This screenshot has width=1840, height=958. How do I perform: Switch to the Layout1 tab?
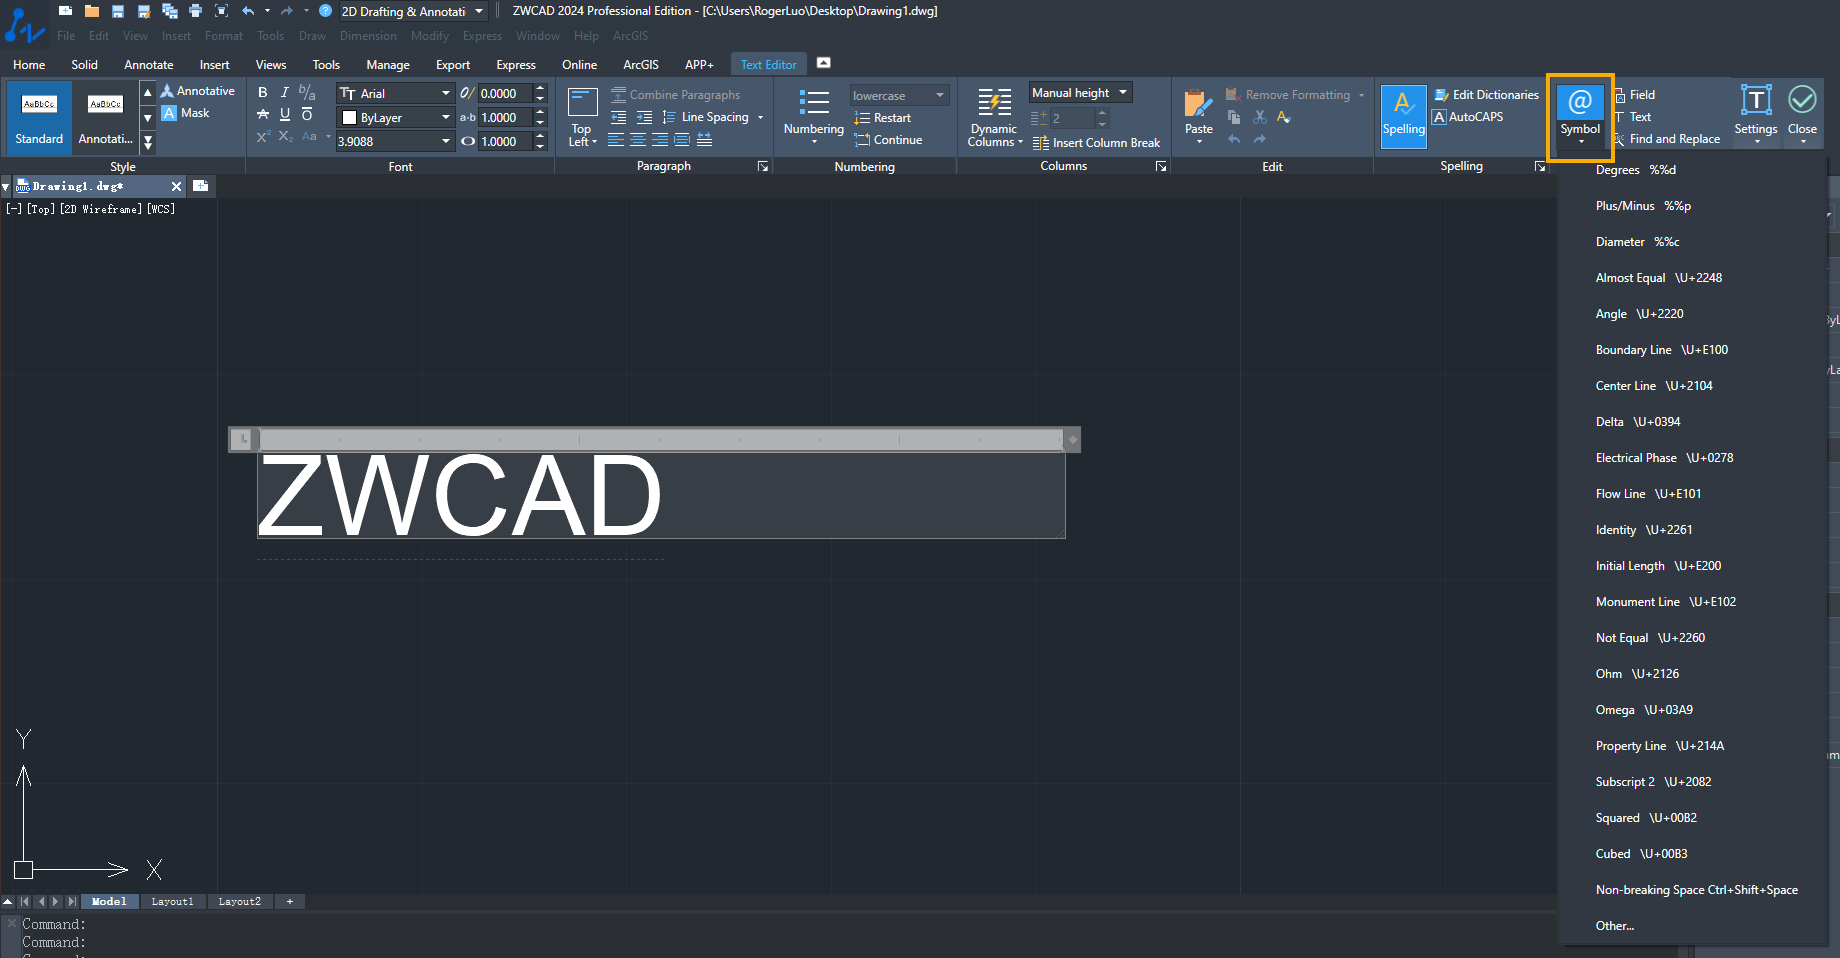click(172, 902)
